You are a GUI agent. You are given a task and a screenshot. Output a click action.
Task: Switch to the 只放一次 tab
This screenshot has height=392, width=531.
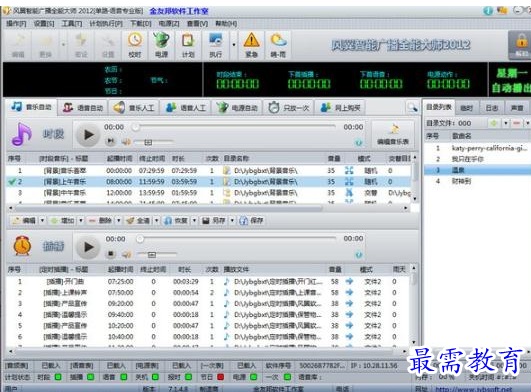coord(289,108)
